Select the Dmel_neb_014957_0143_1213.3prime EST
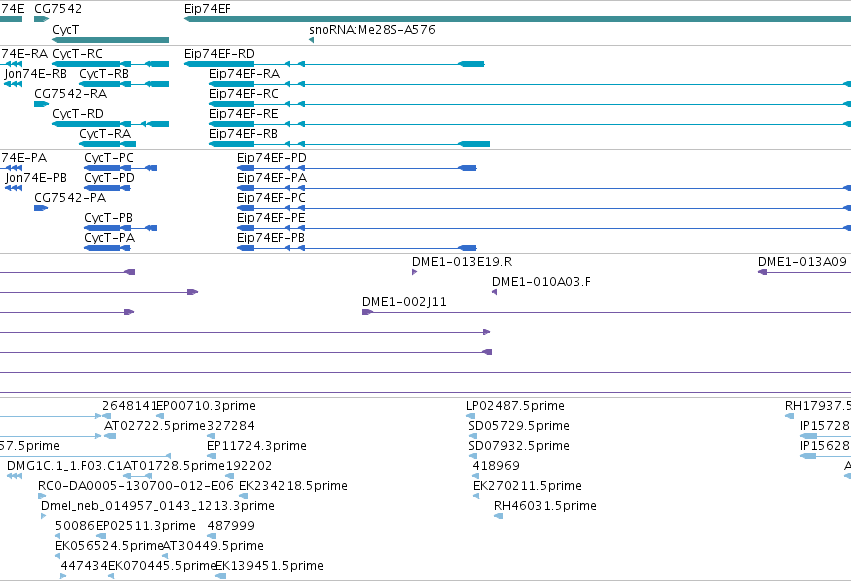 click(x=44, y=516)
